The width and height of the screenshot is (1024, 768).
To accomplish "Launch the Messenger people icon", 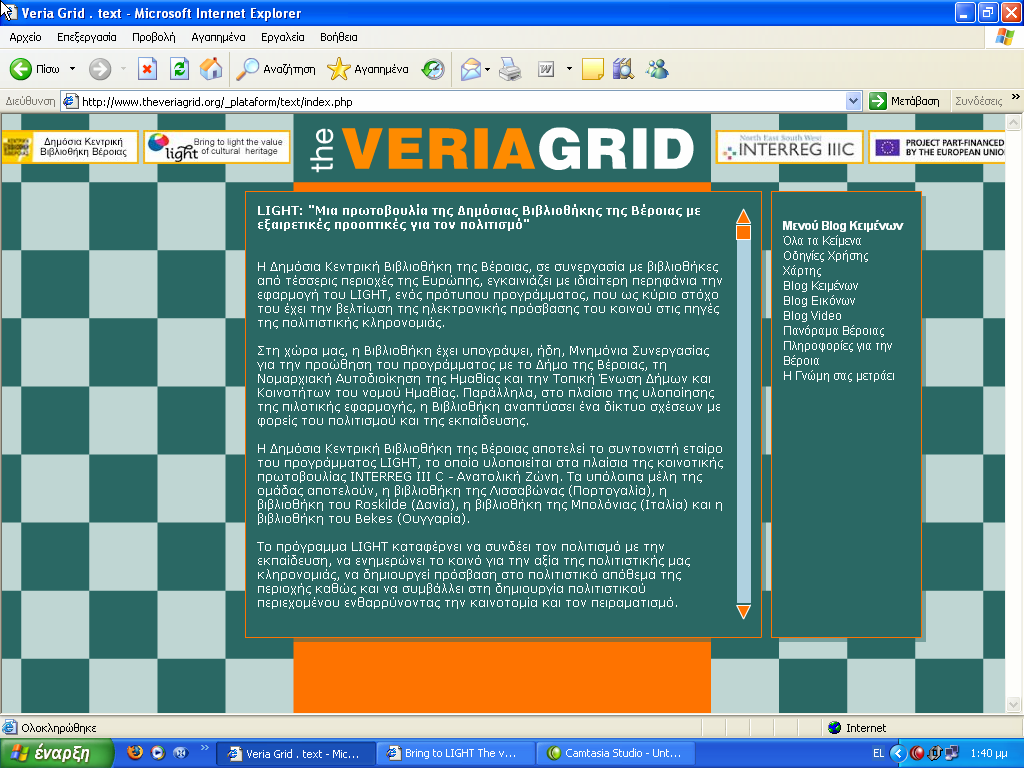I will coord(657,69).
